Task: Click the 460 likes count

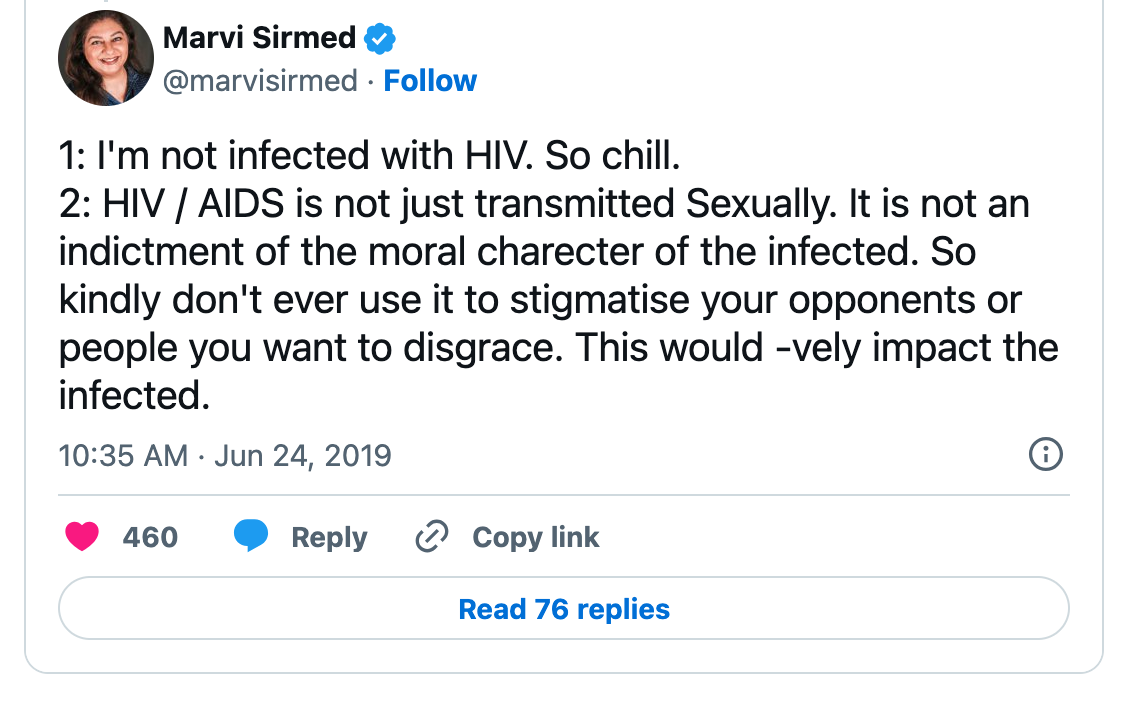Action: tap(150, 537)
